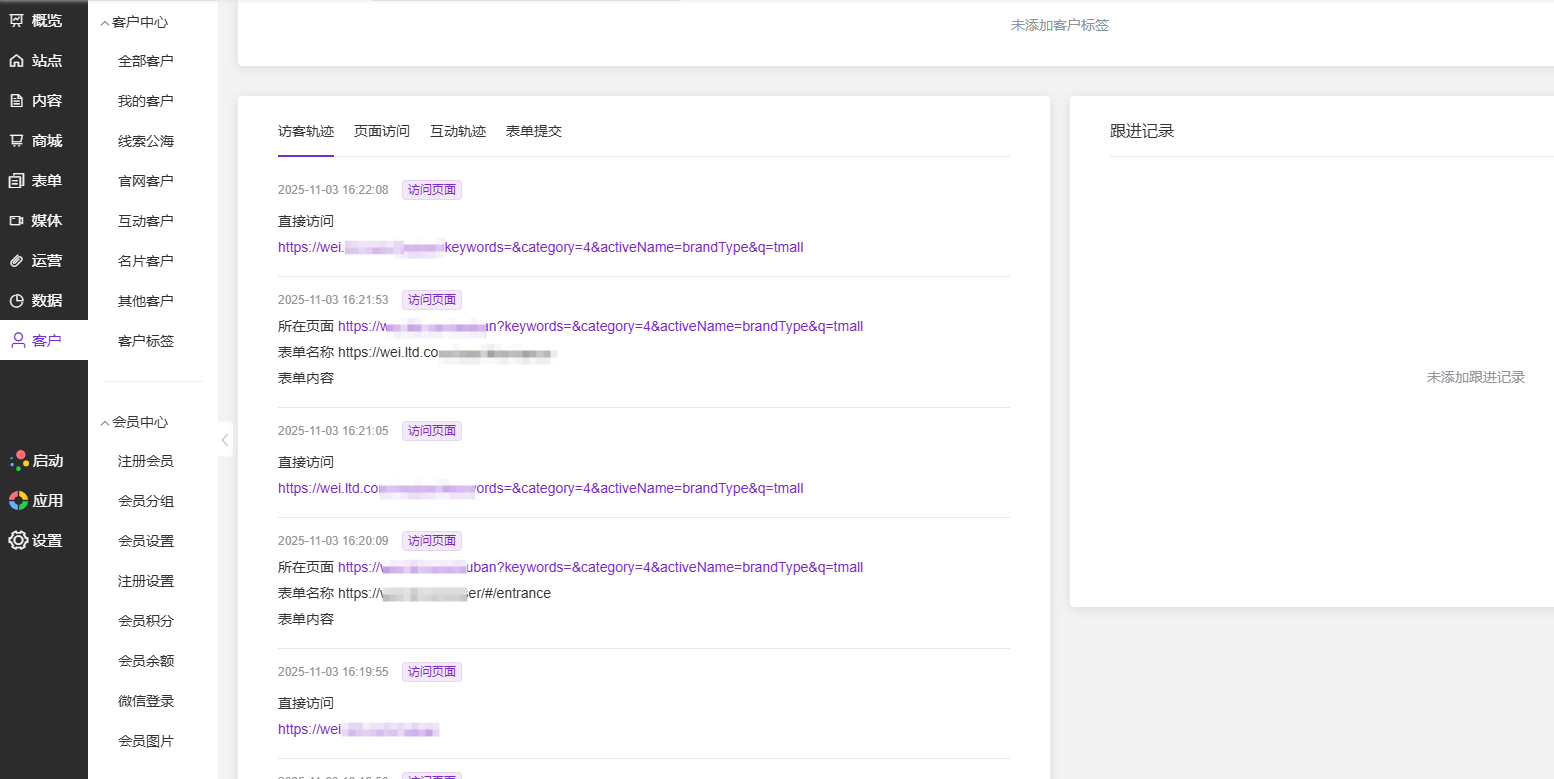Open the 应用 apps color wheel icon
Viewport: 1554px width, 779px height.
pos(18,501)
